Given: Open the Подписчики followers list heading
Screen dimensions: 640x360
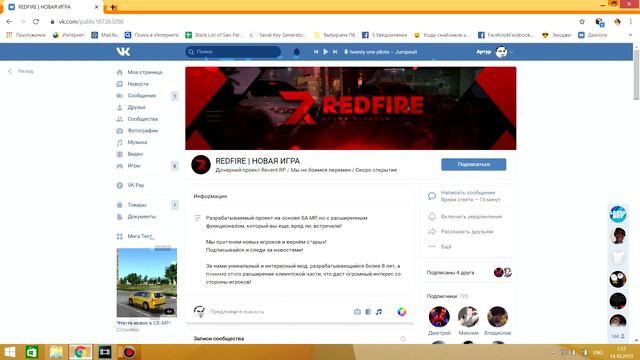Looking at the screenshot, I should tap(442, 296).
